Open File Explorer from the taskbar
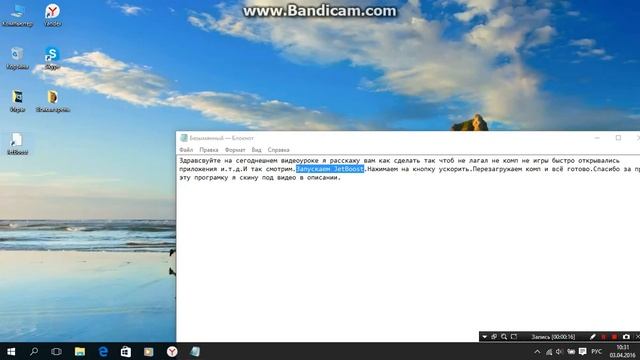 tap(80, 351)
